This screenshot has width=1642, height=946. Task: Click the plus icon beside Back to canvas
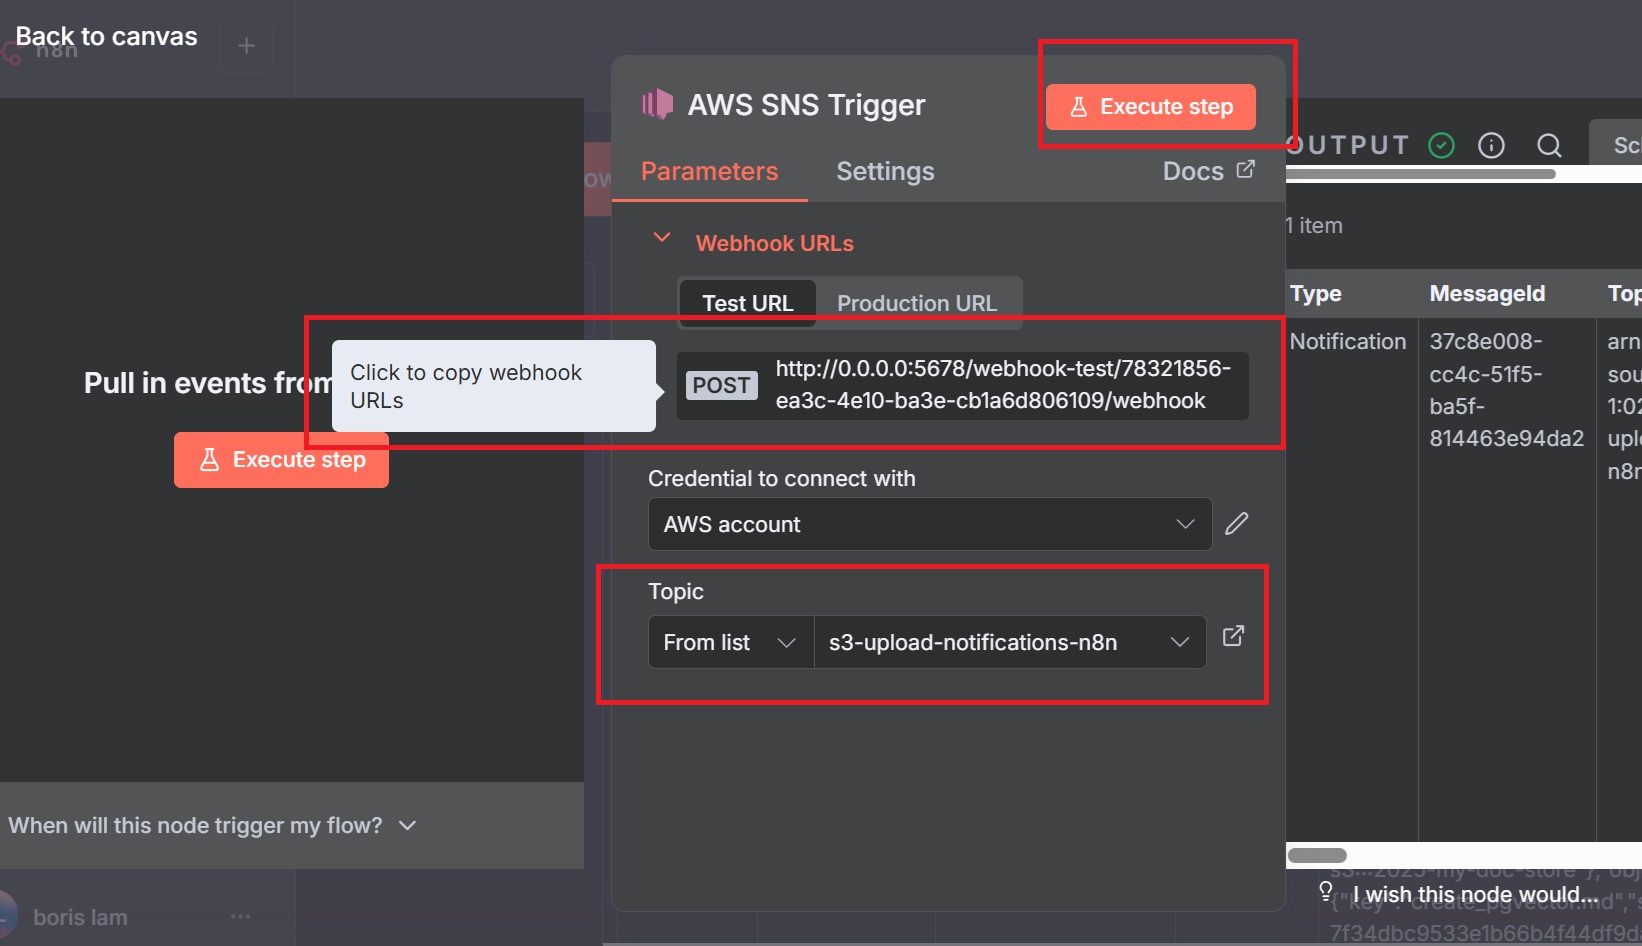tap(246, 45)
